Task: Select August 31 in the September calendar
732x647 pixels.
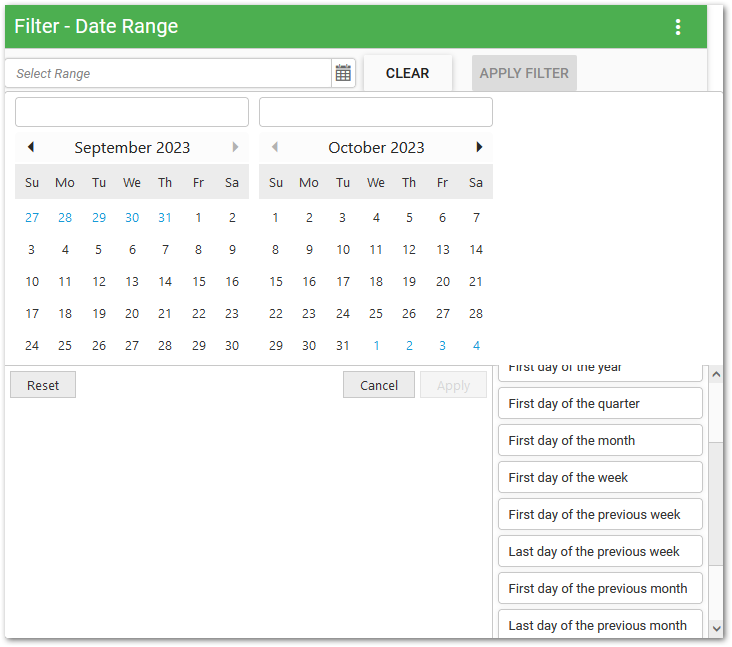Action: tap(165, 218)
